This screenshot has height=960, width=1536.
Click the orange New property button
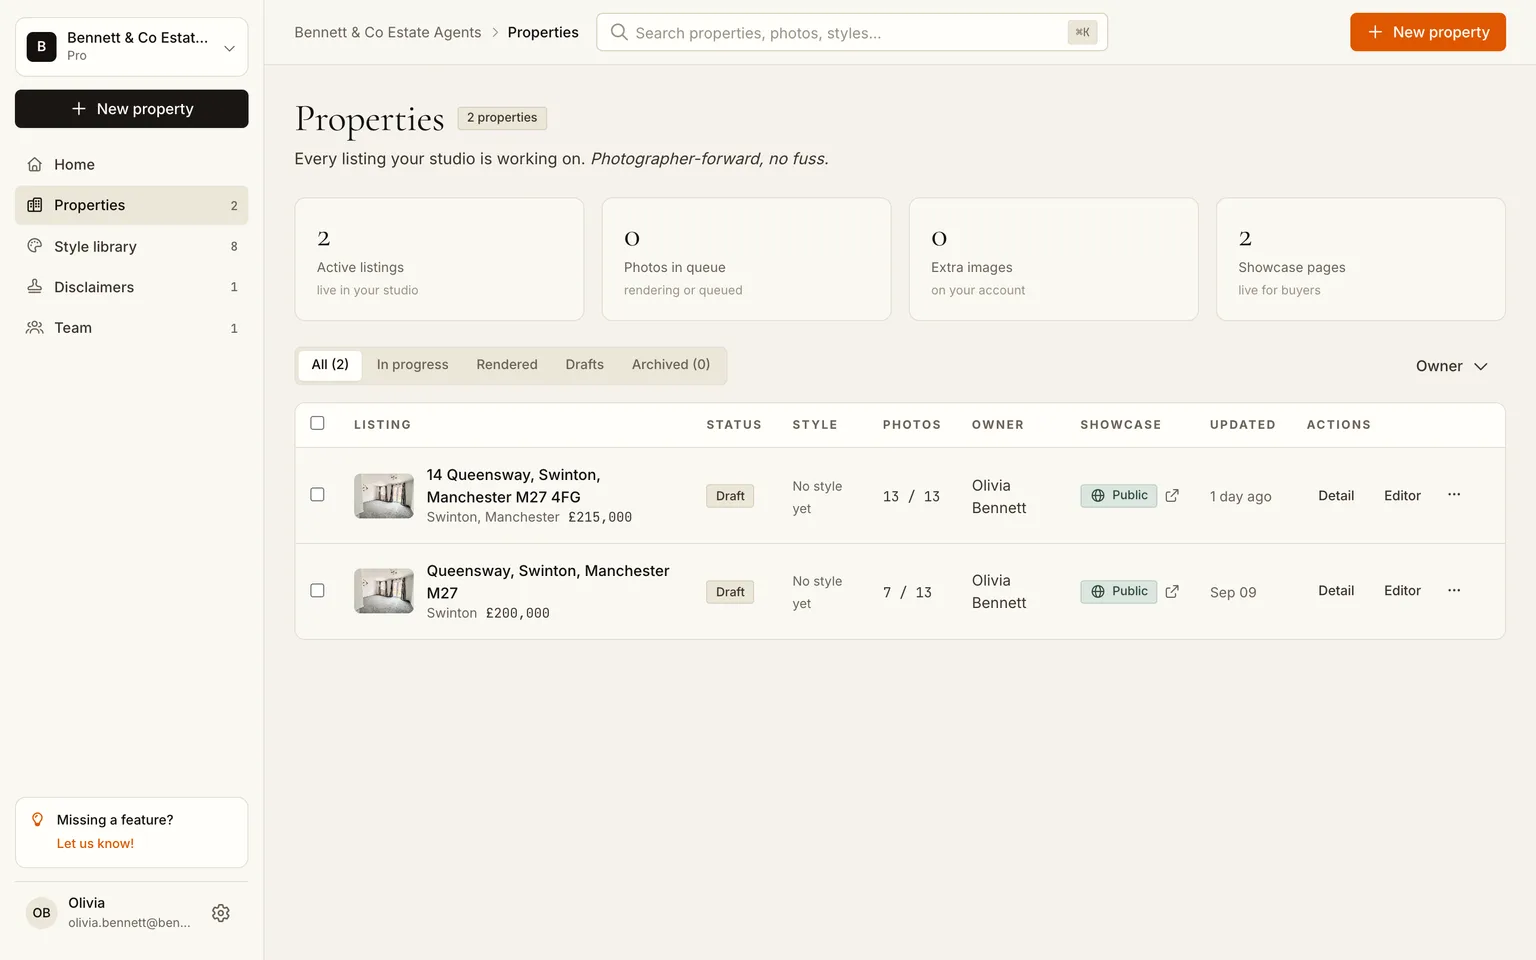point(1427,32)
